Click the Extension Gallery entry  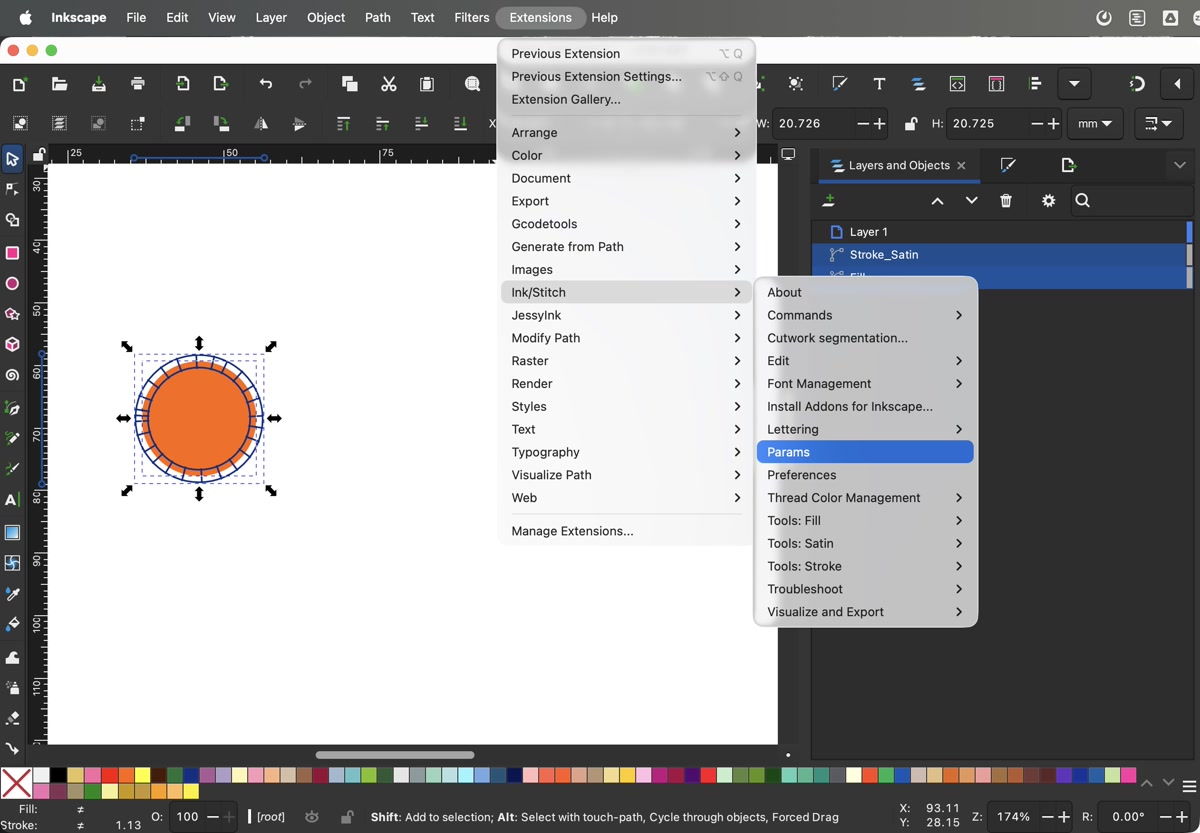(x=625, y=99)
